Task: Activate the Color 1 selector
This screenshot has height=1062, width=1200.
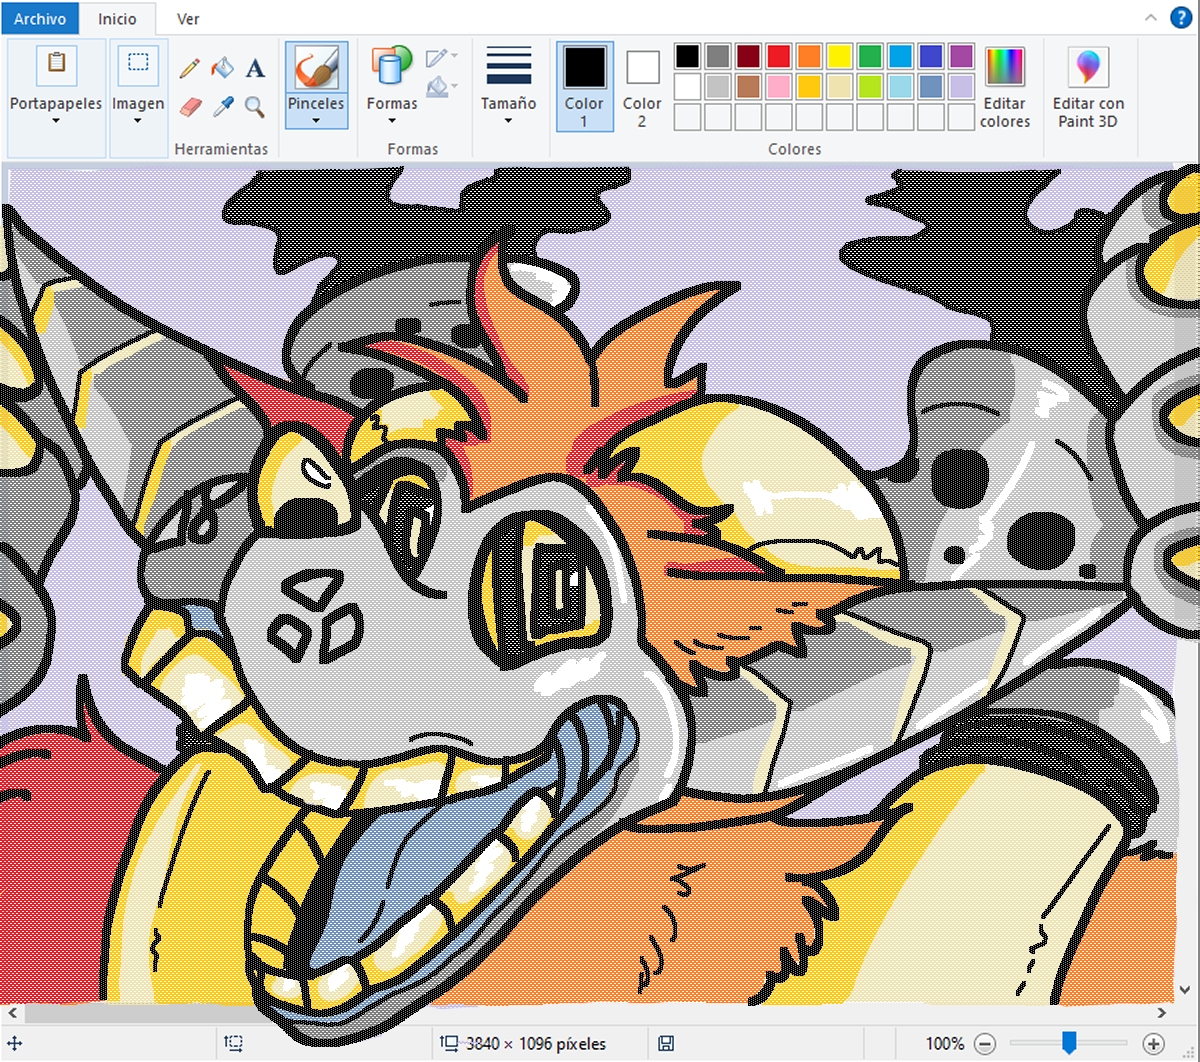Action: [x=584, y=87]
